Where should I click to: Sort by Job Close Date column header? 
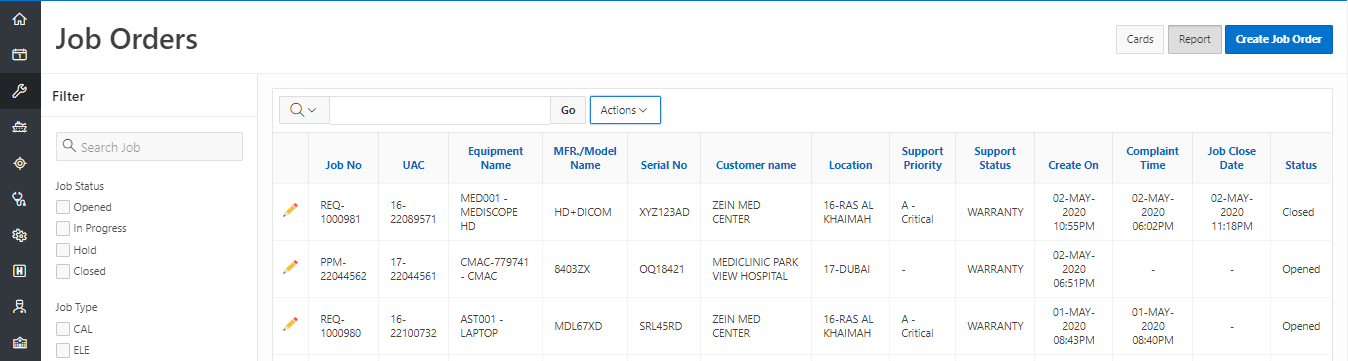click(x=1231, y=158)
